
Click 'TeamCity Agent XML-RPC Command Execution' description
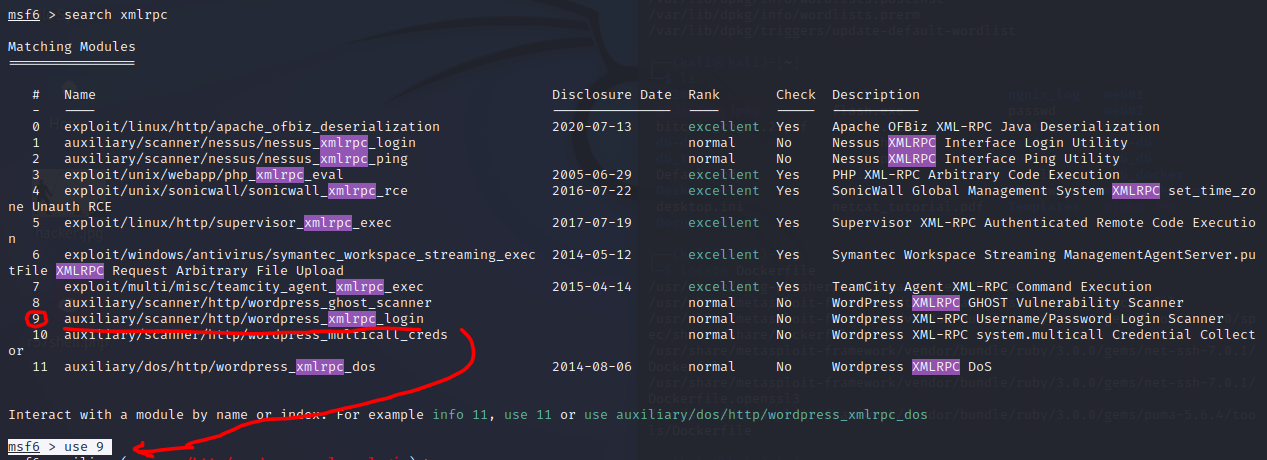point(992,287)
